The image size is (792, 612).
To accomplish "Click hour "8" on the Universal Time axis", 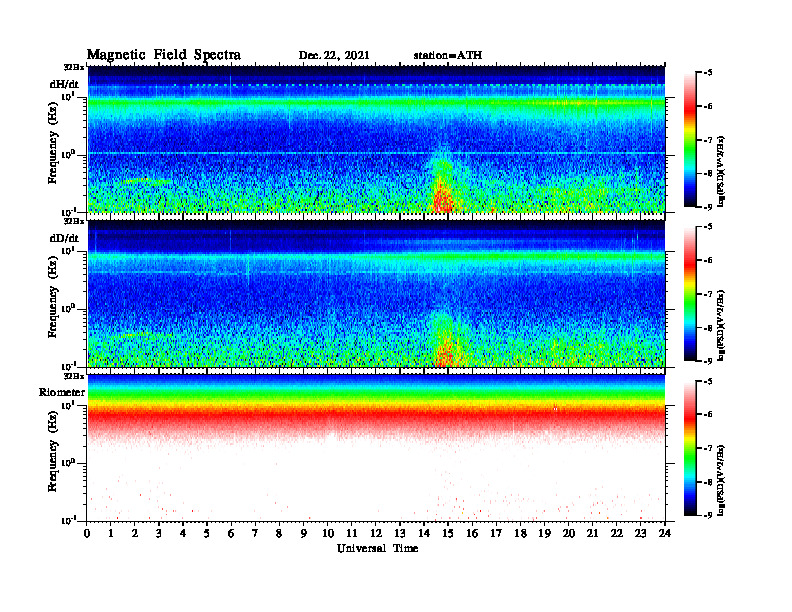I will 279,534.
